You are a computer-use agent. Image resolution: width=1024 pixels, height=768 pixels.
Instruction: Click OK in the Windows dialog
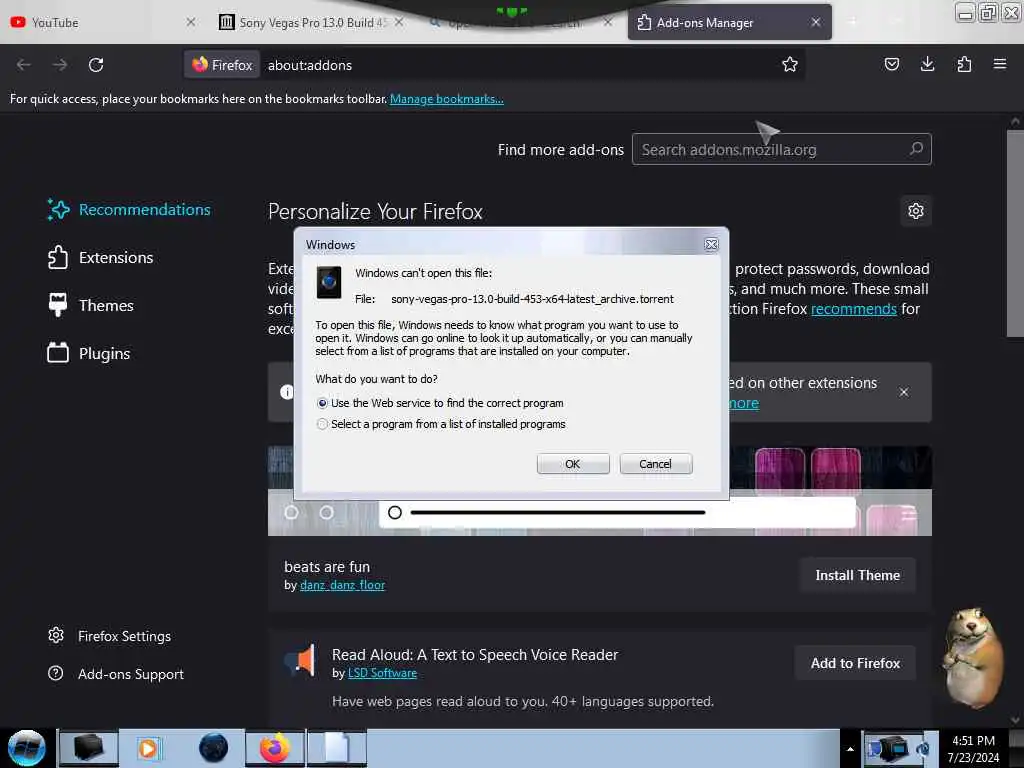tap(573, 464)
